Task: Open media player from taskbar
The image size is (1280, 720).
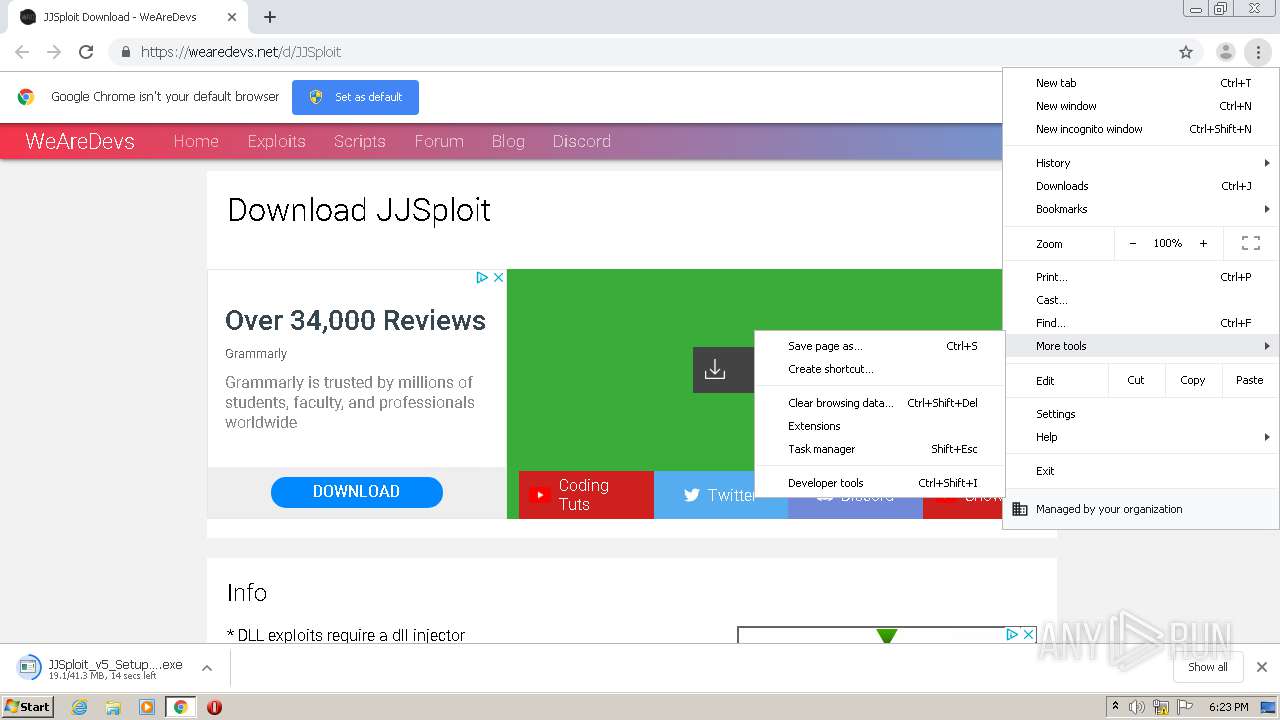Action: 147,707
